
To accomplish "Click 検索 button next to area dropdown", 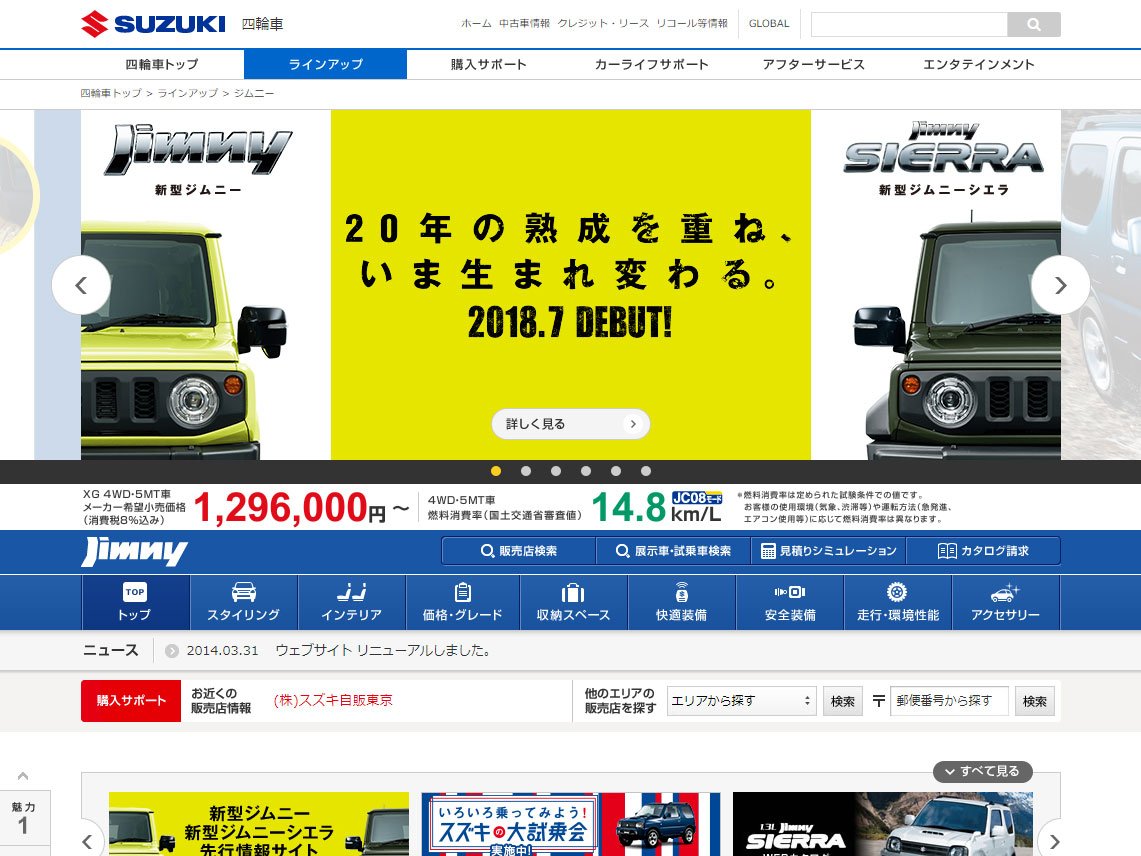I will point(843,701).
